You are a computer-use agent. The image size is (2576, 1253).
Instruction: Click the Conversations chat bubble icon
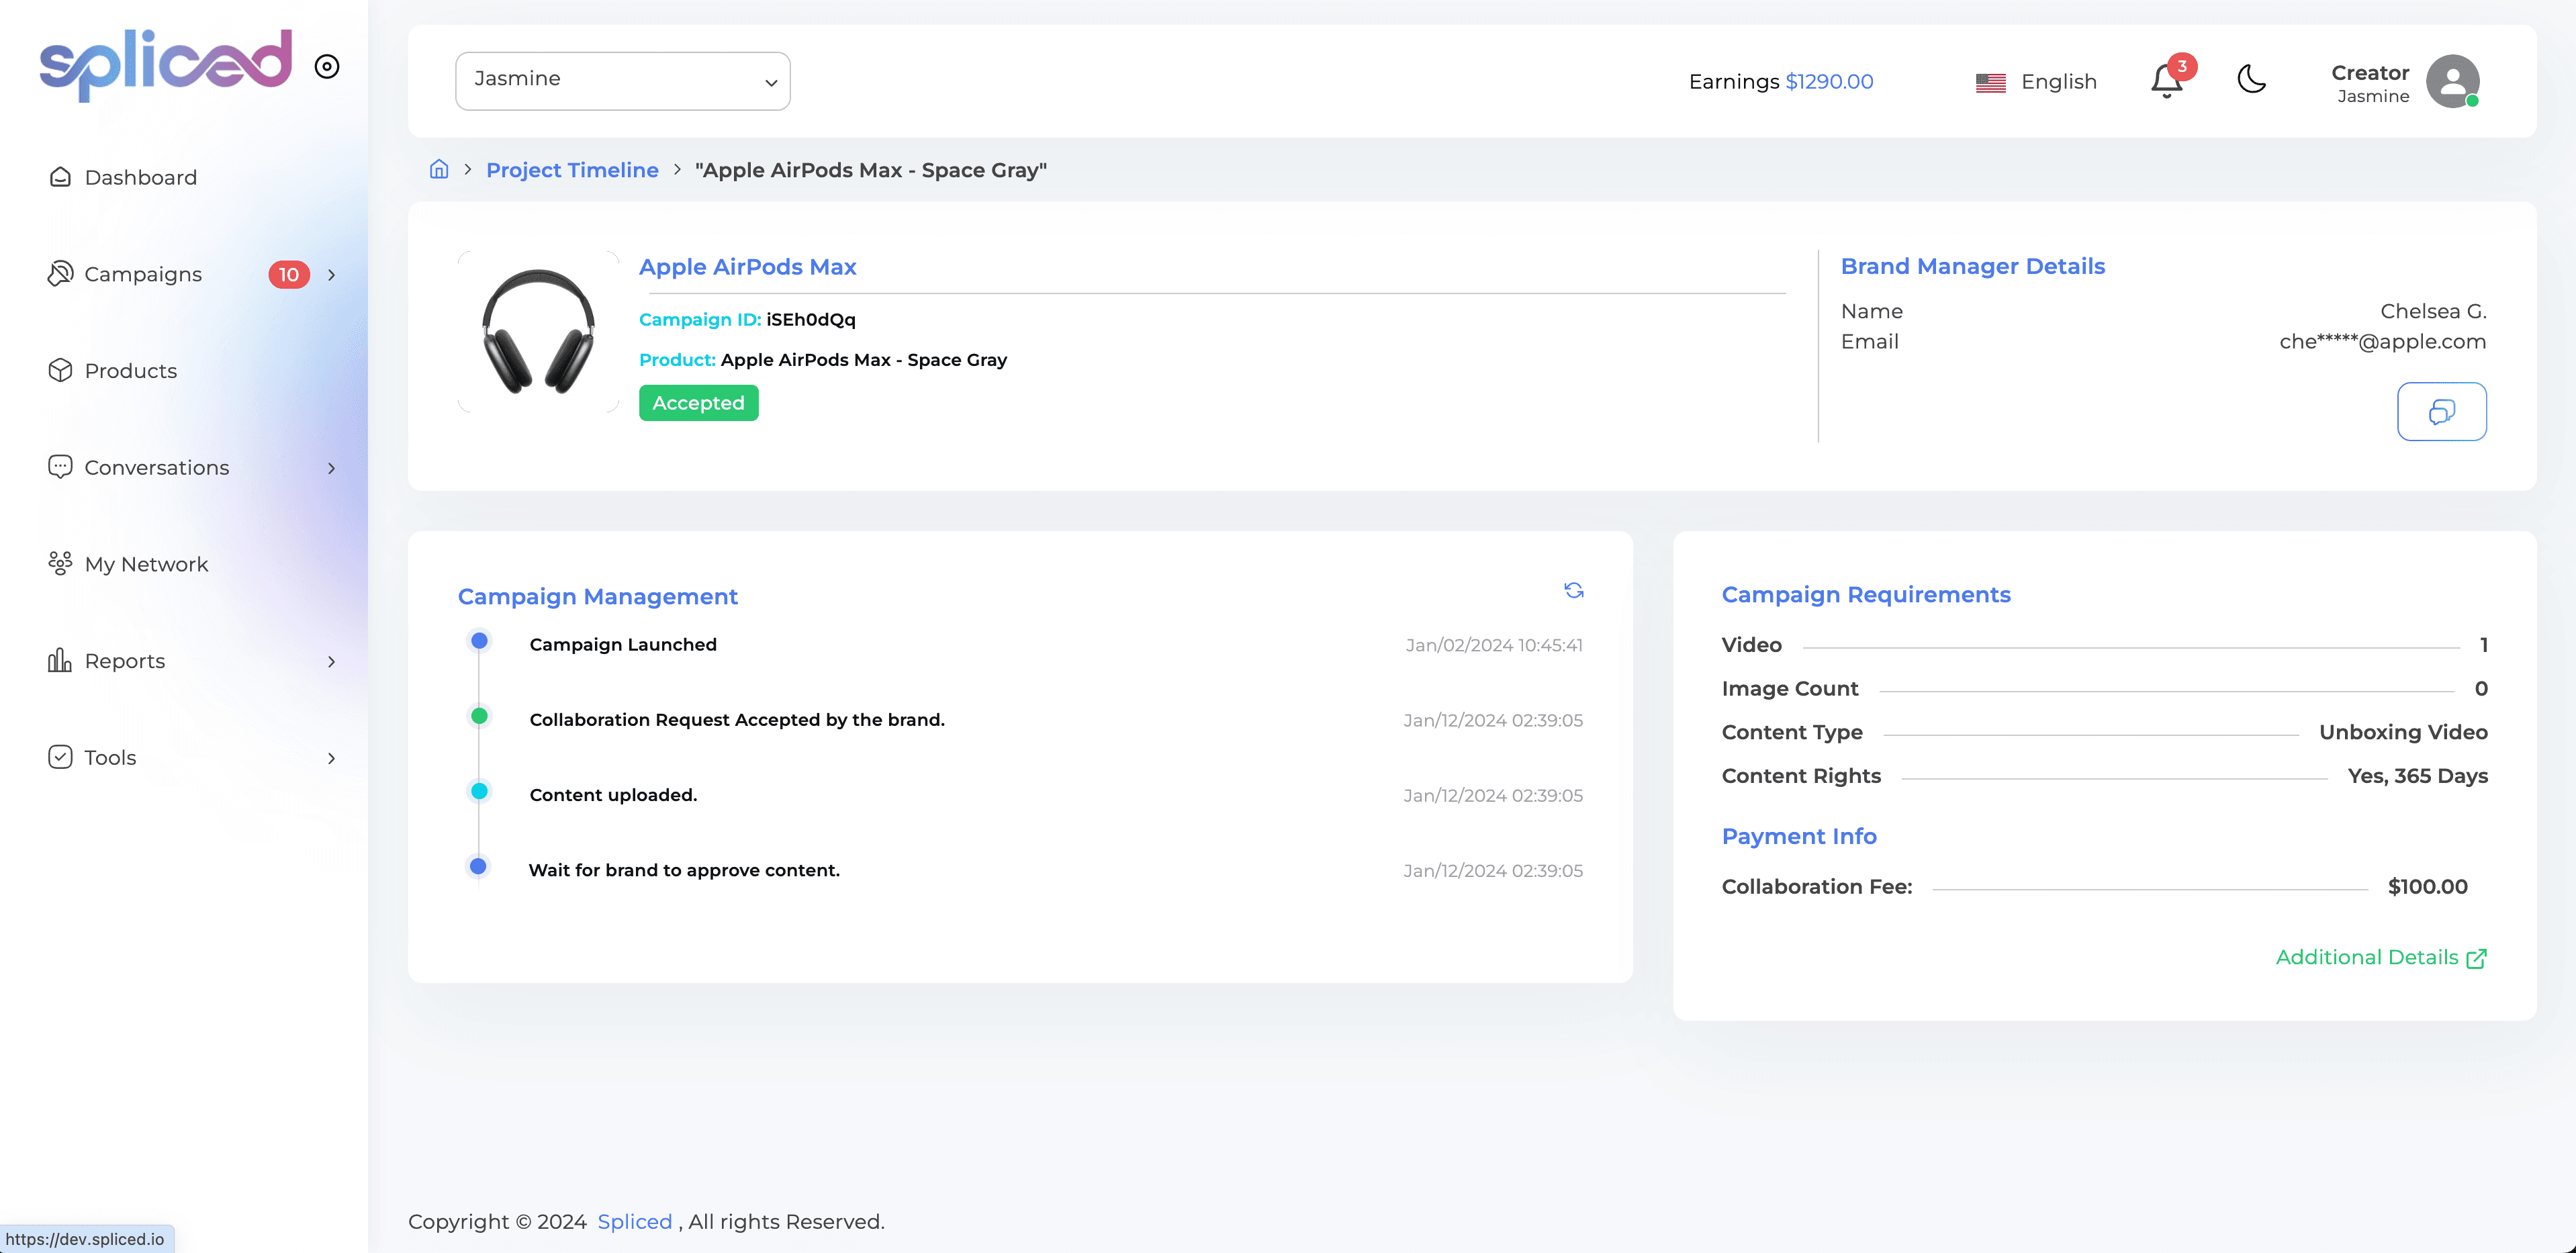click(60, 467)
